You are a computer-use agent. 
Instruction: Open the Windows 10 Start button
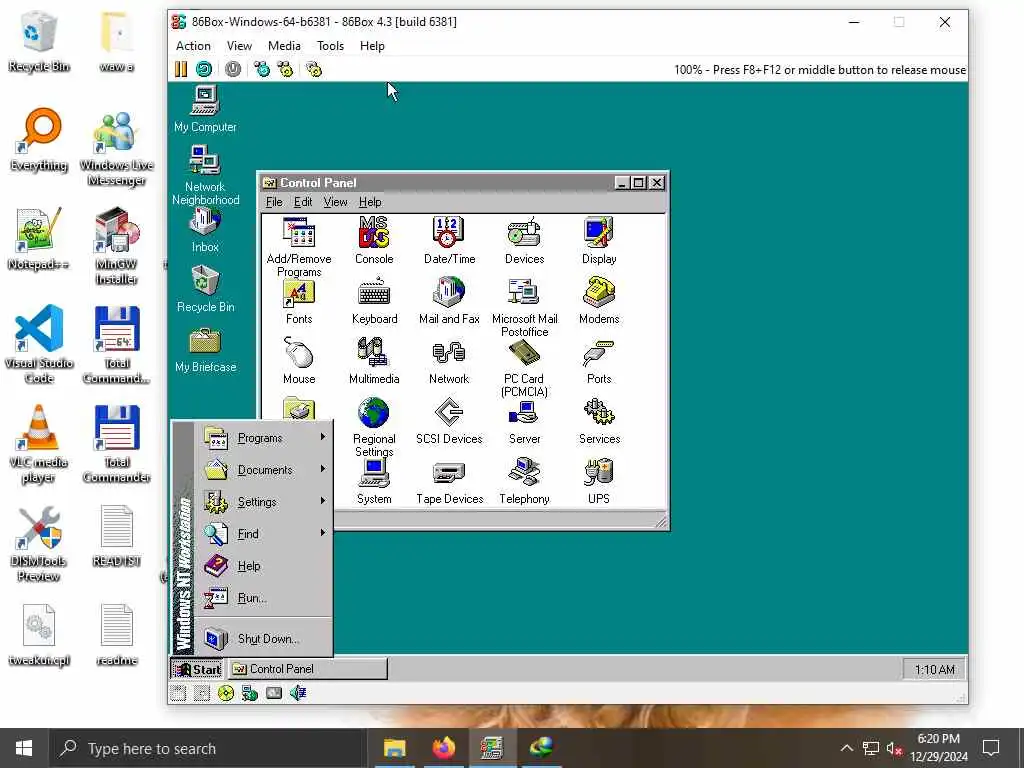pyautogui.click(x=24, y=748)
